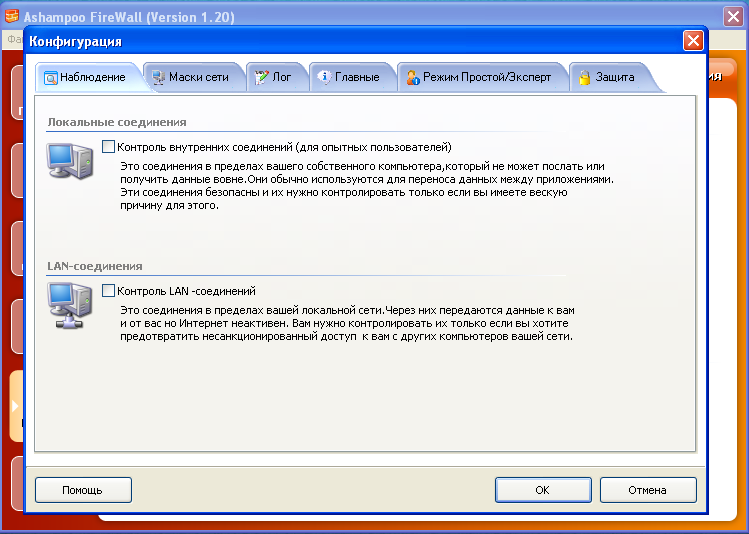Click the Помощь button
This screenshot has height=534, width=749.
83,490
